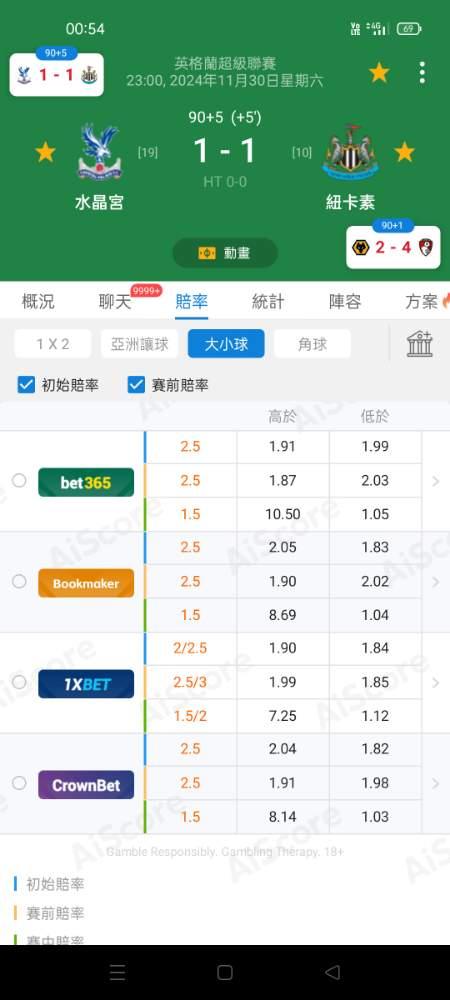The height and width of the screenshot is (1000, 450).
Task: Click bet365 over odds 10.50
Action: 283,514
